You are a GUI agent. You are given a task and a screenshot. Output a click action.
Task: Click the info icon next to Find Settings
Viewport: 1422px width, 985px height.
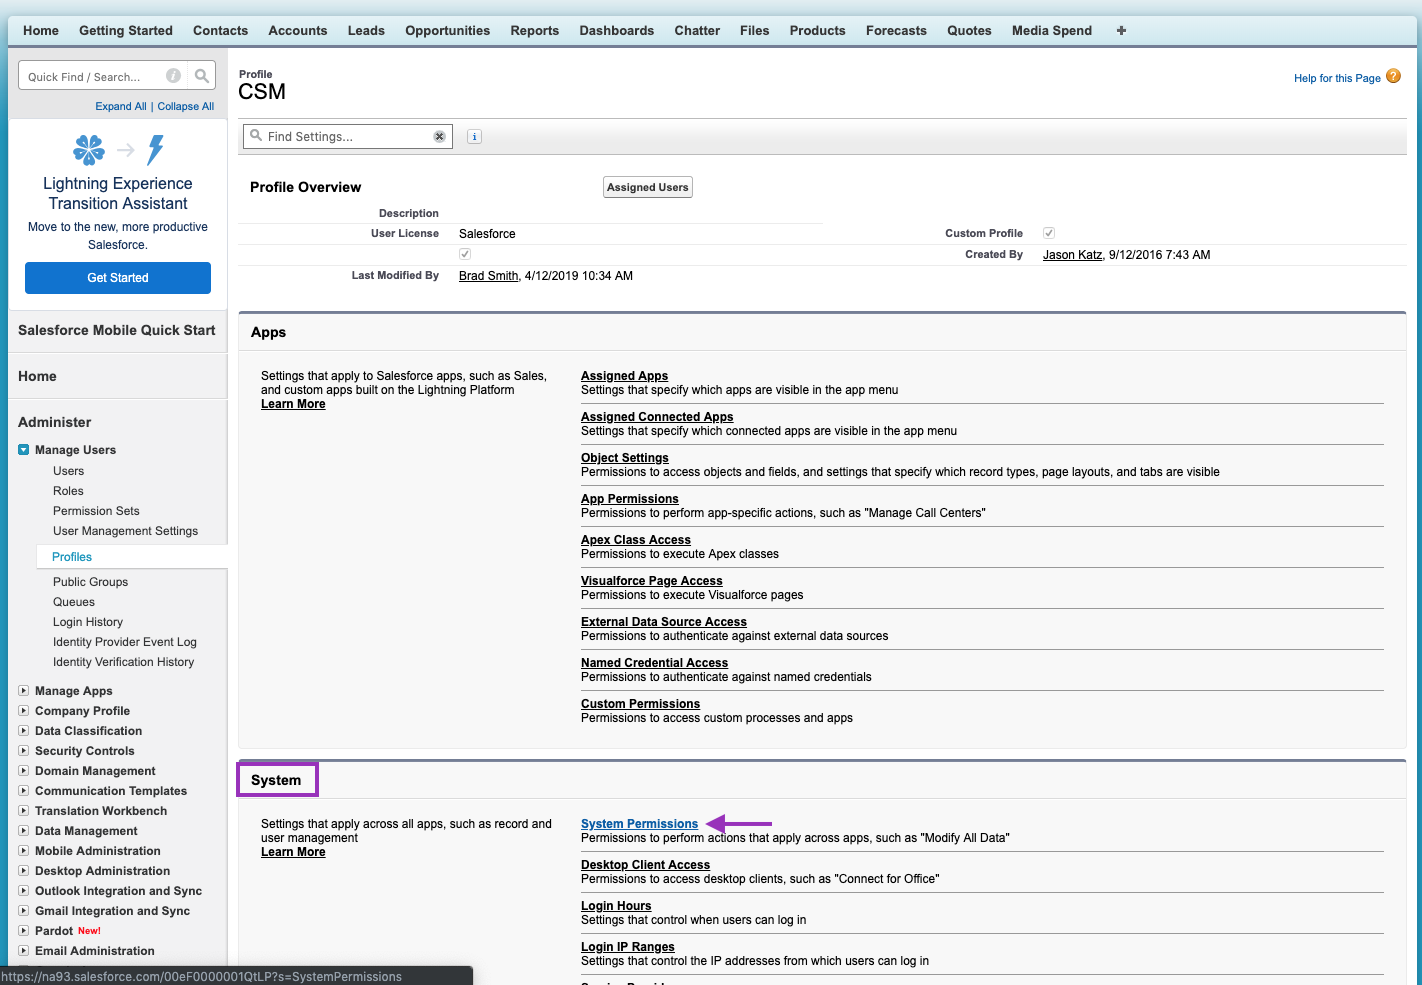(475, 137)
